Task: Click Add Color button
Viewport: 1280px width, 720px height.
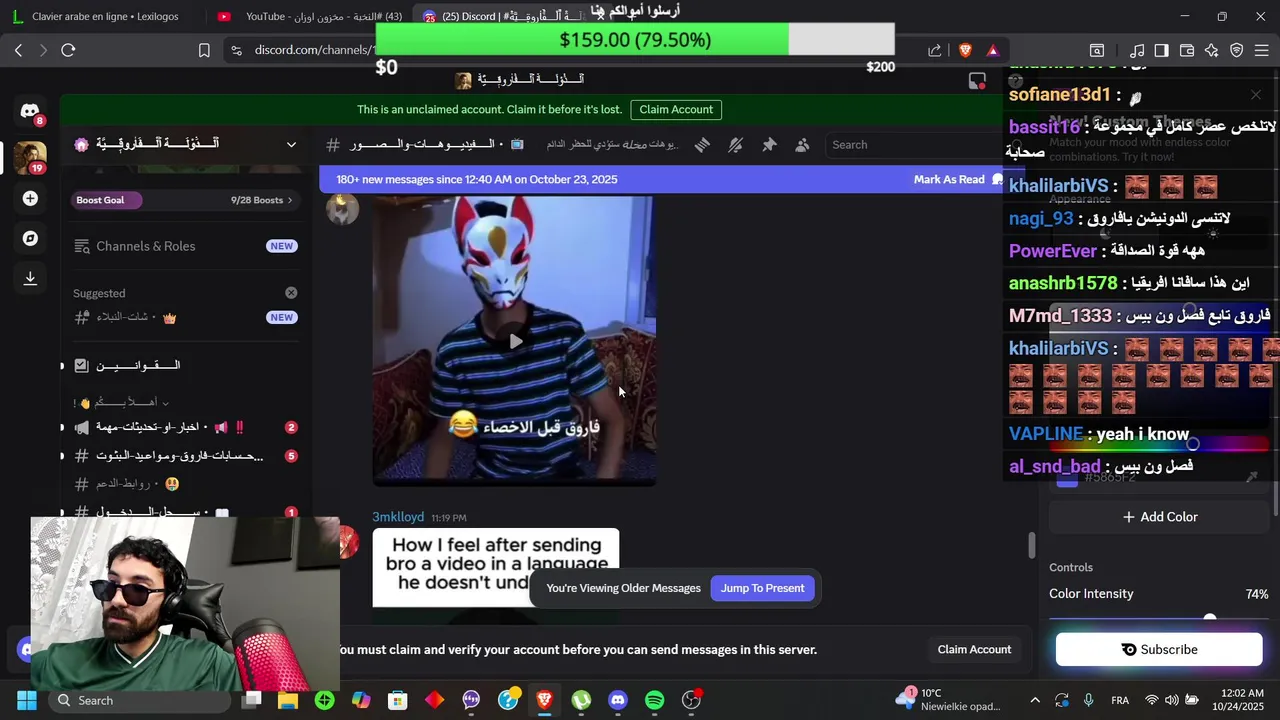Action: [x=1160, y=517]
